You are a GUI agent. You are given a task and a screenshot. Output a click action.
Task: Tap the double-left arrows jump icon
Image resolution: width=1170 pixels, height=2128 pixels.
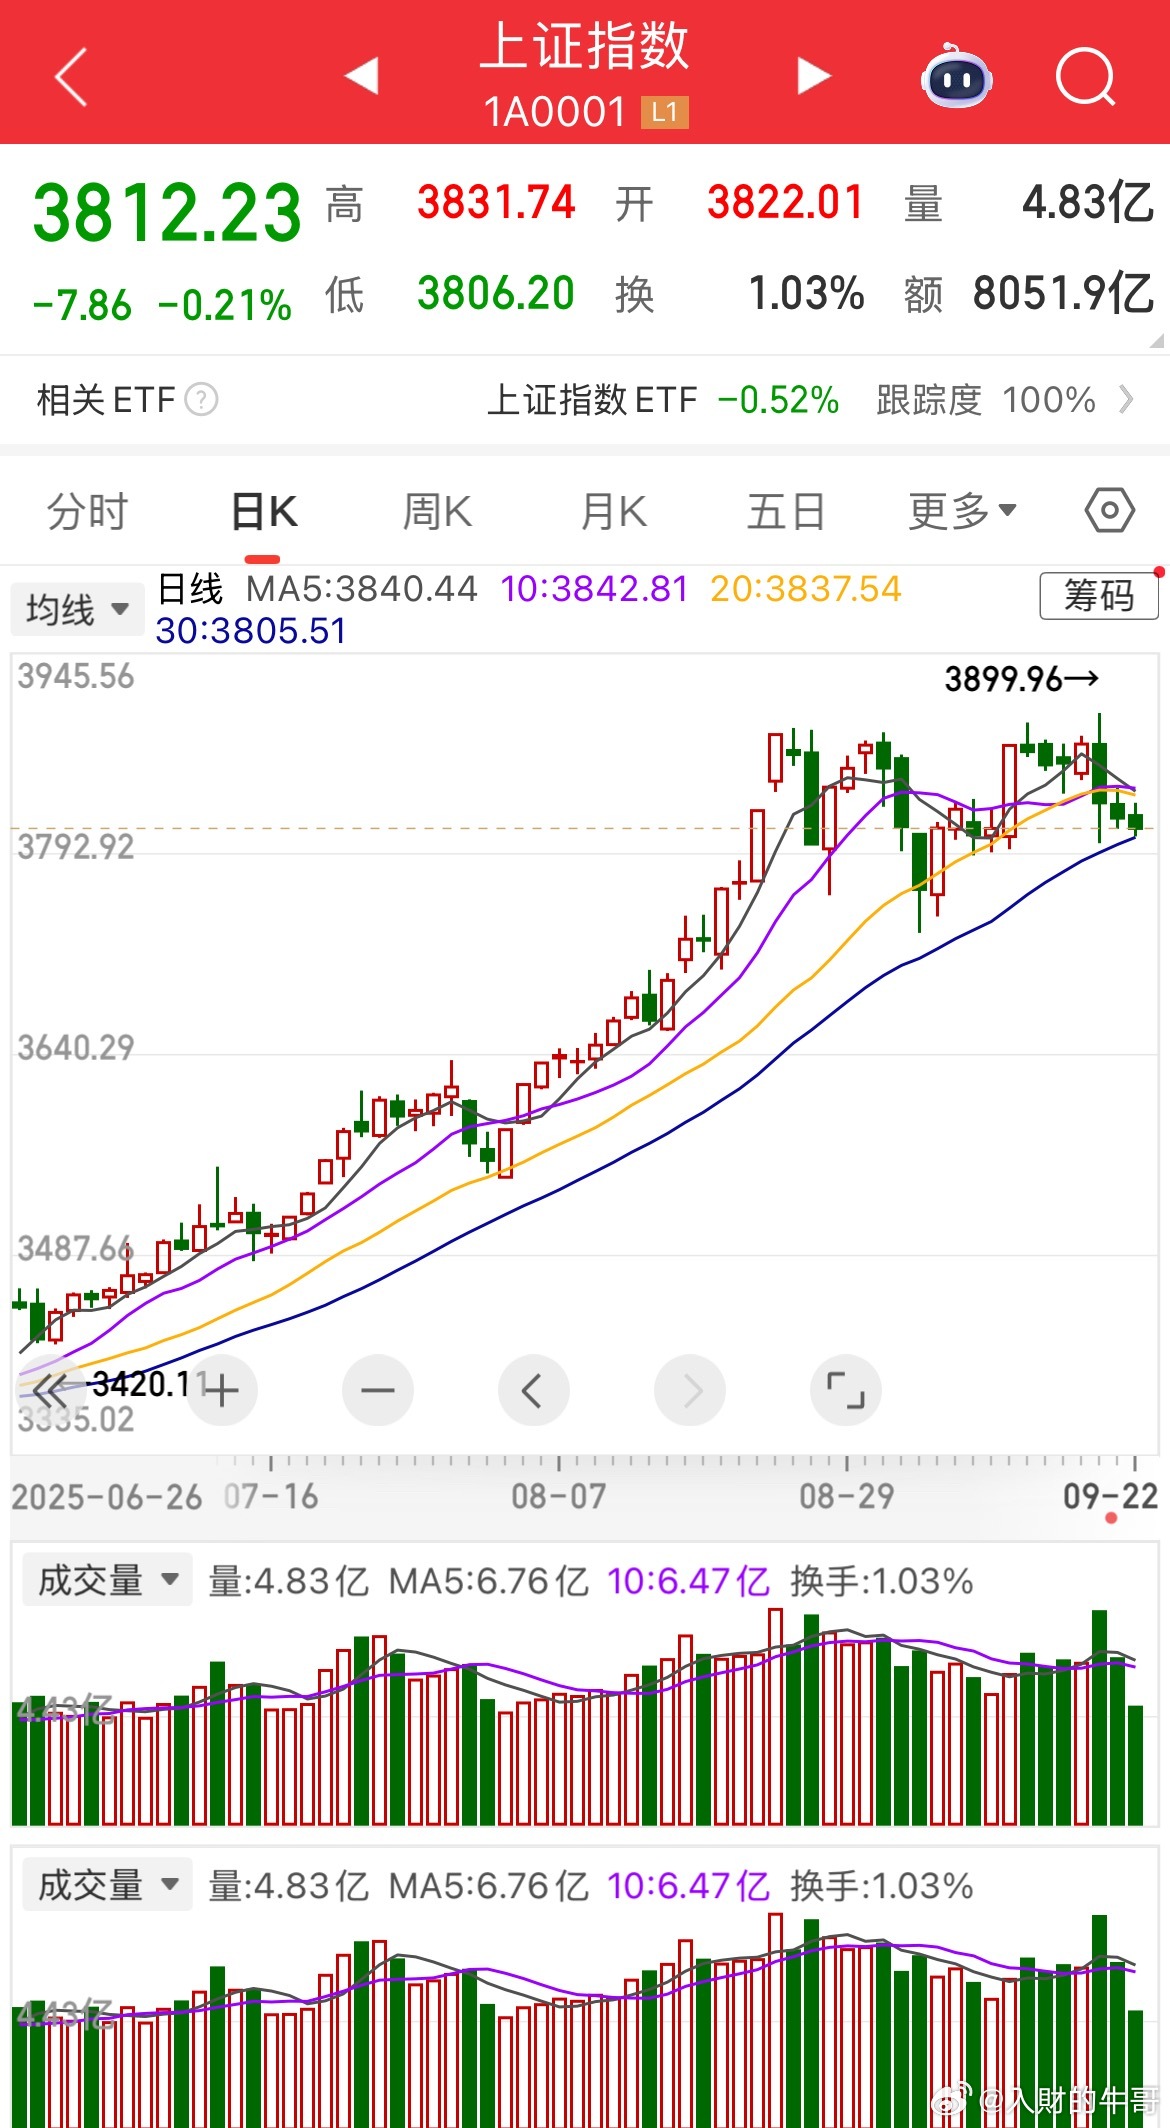[x=50, y=1390]
